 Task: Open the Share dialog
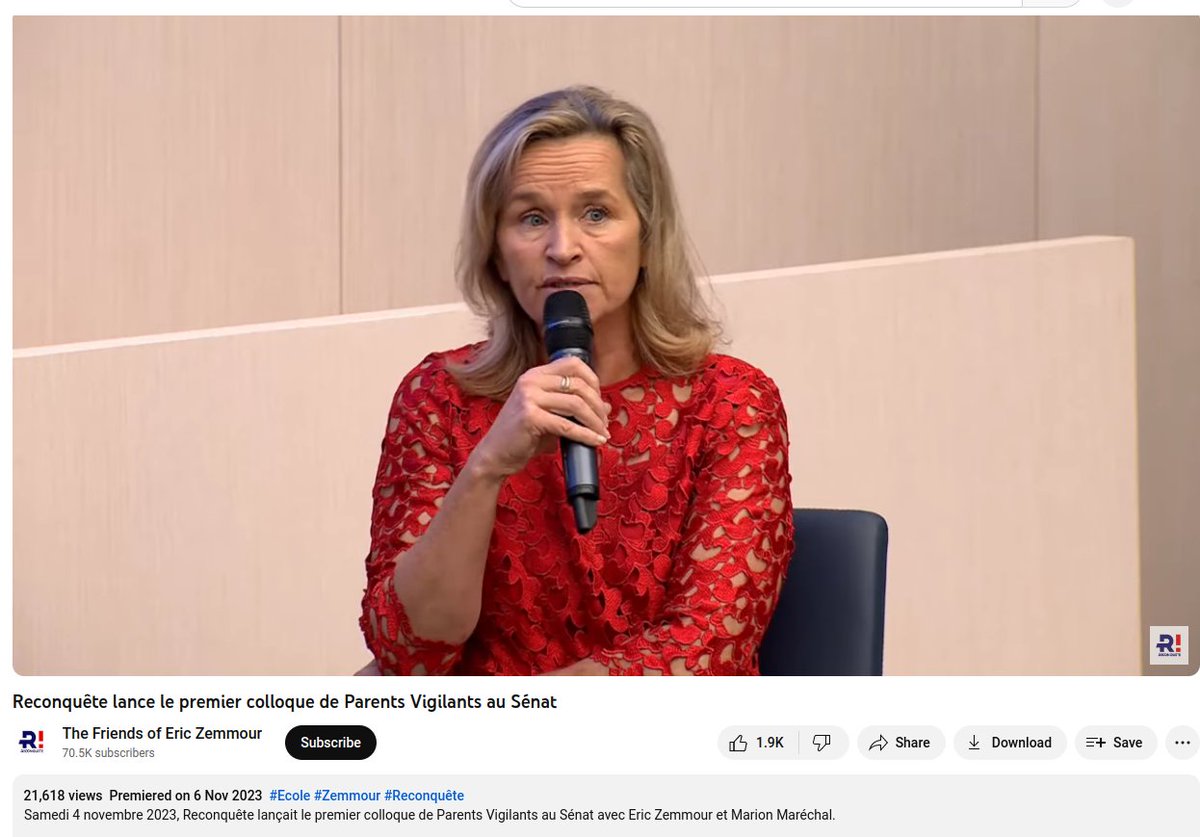pos(900,743)
